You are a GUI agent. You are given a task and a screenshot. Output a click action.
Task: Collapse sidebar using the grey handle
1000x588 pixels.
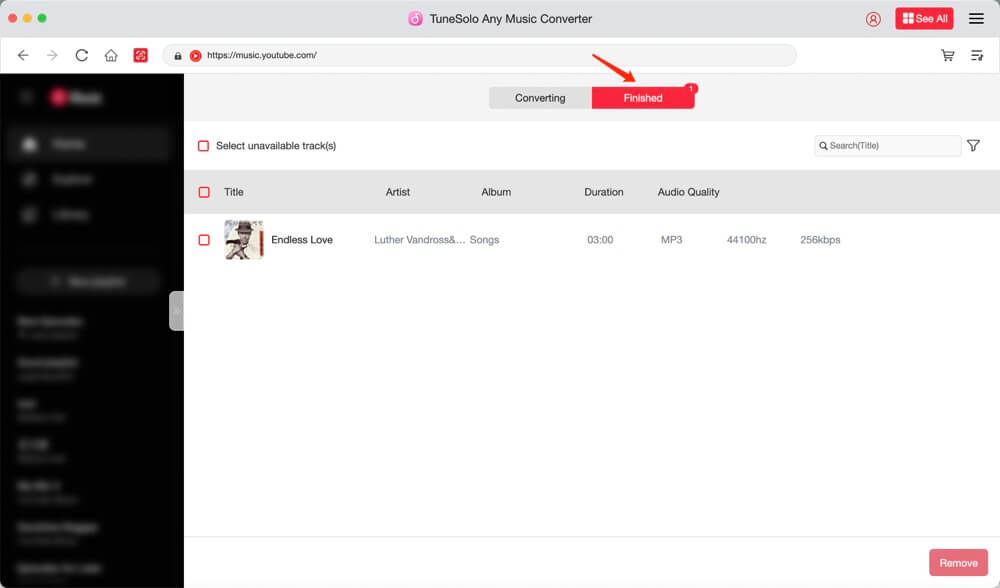[x=176, y=311]
